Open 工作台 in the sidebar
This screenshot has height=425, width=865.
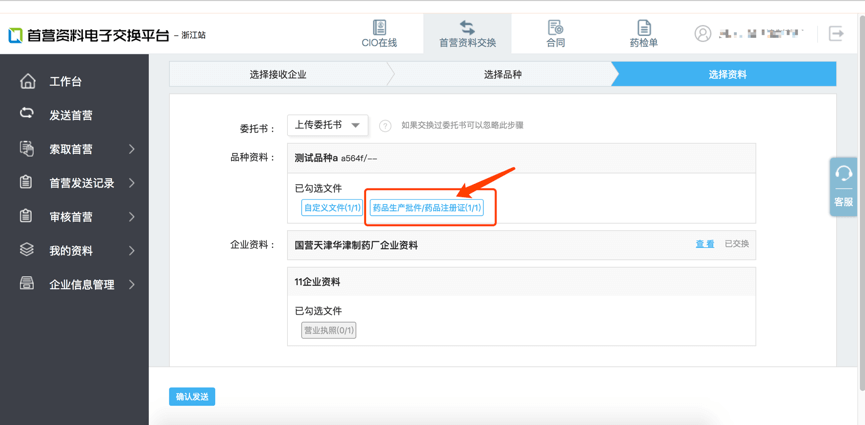pos(66,82)
